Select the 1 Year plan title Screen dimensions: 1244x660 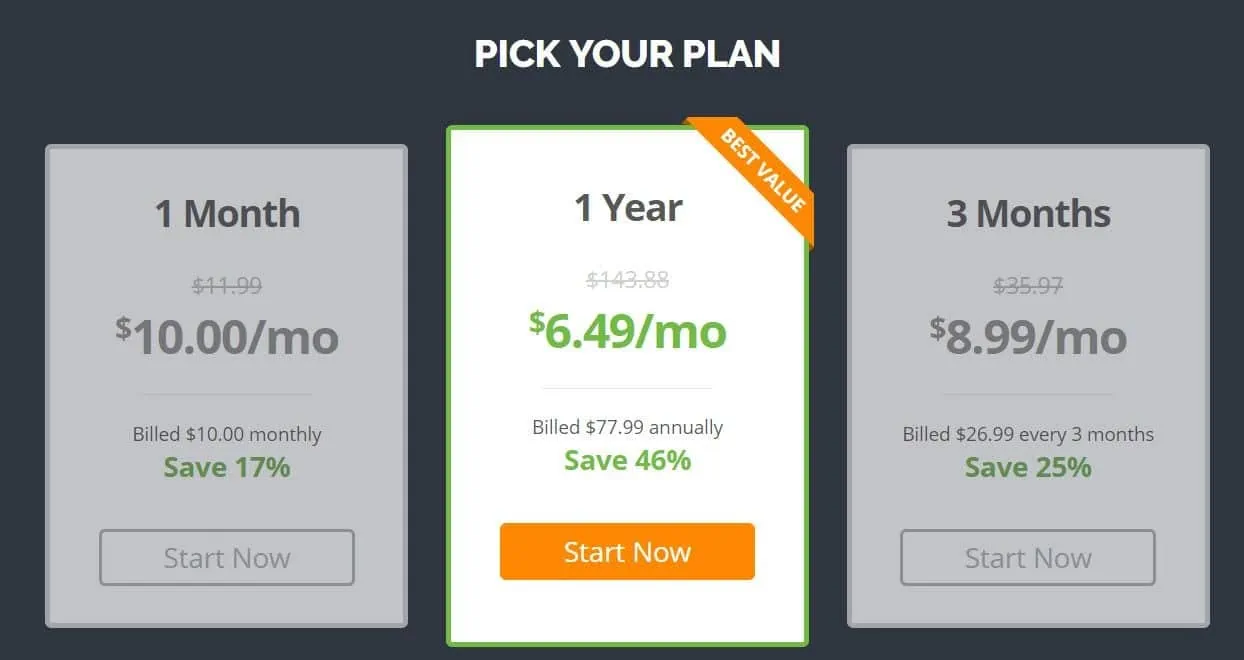click(x=628, y=208)
